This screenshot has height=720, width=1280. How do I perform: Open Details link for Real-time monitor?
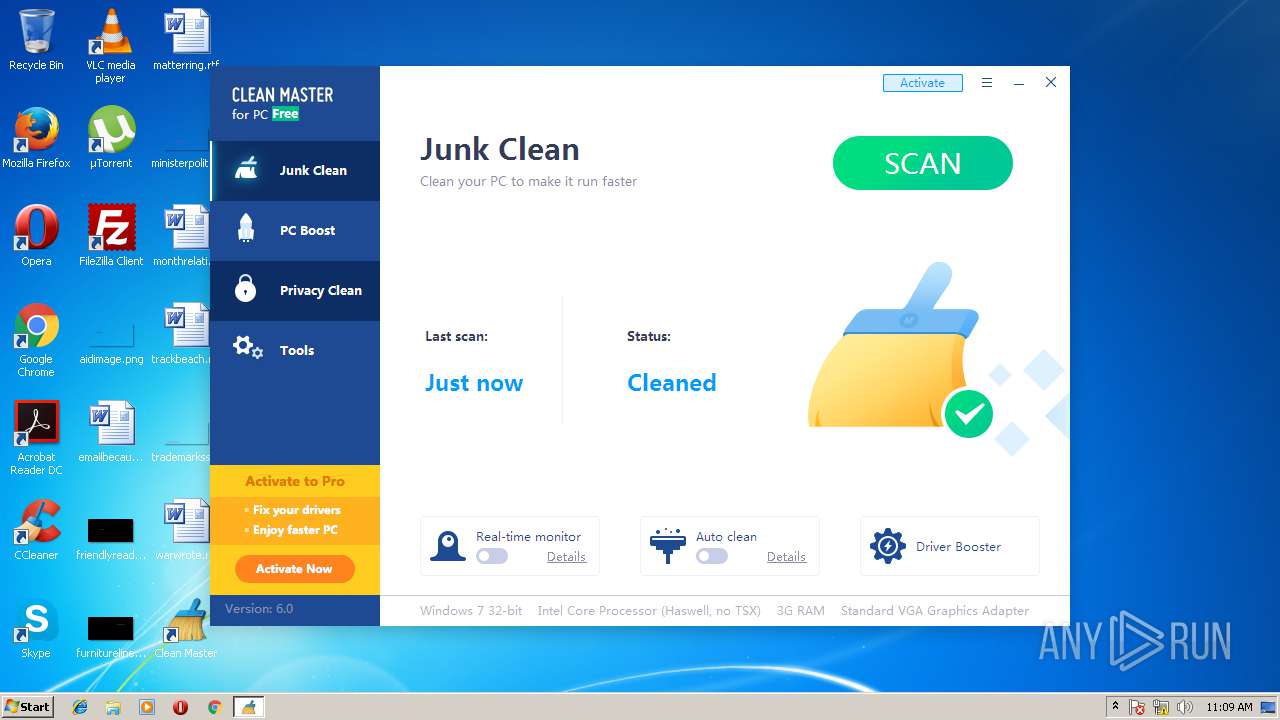click(566, 557)
